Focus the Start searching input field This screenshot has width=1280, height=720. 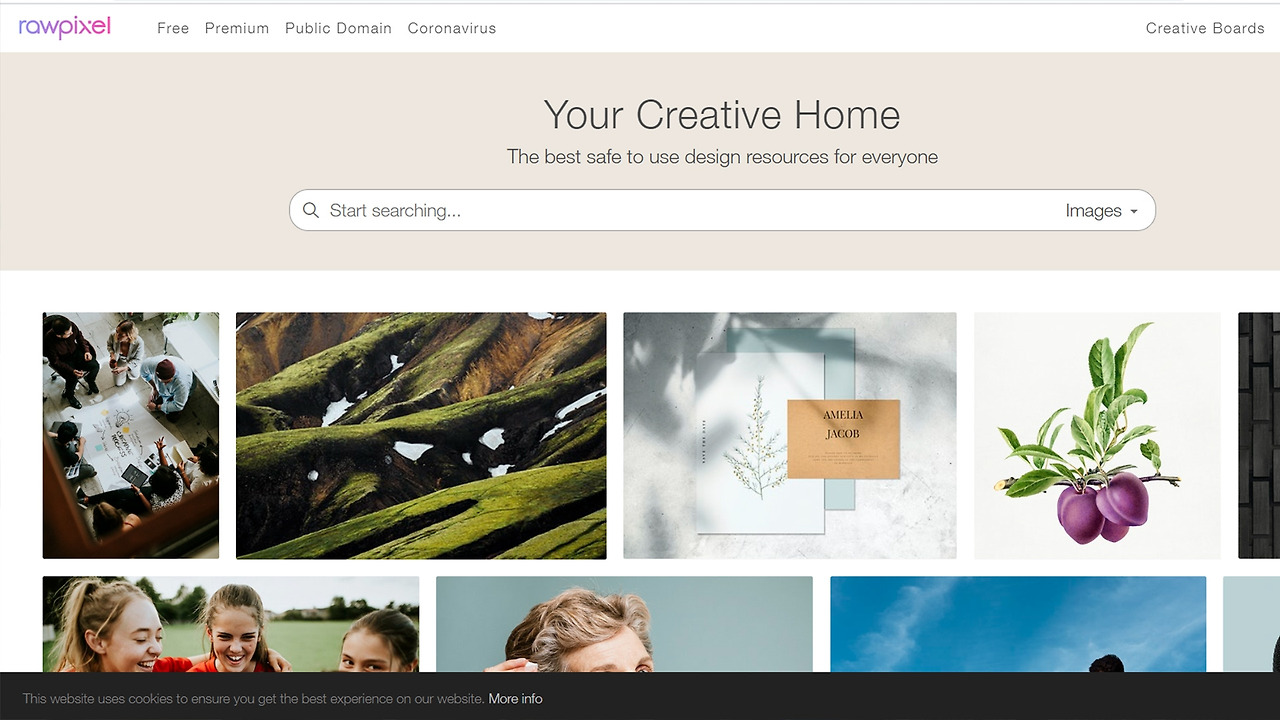690,211
